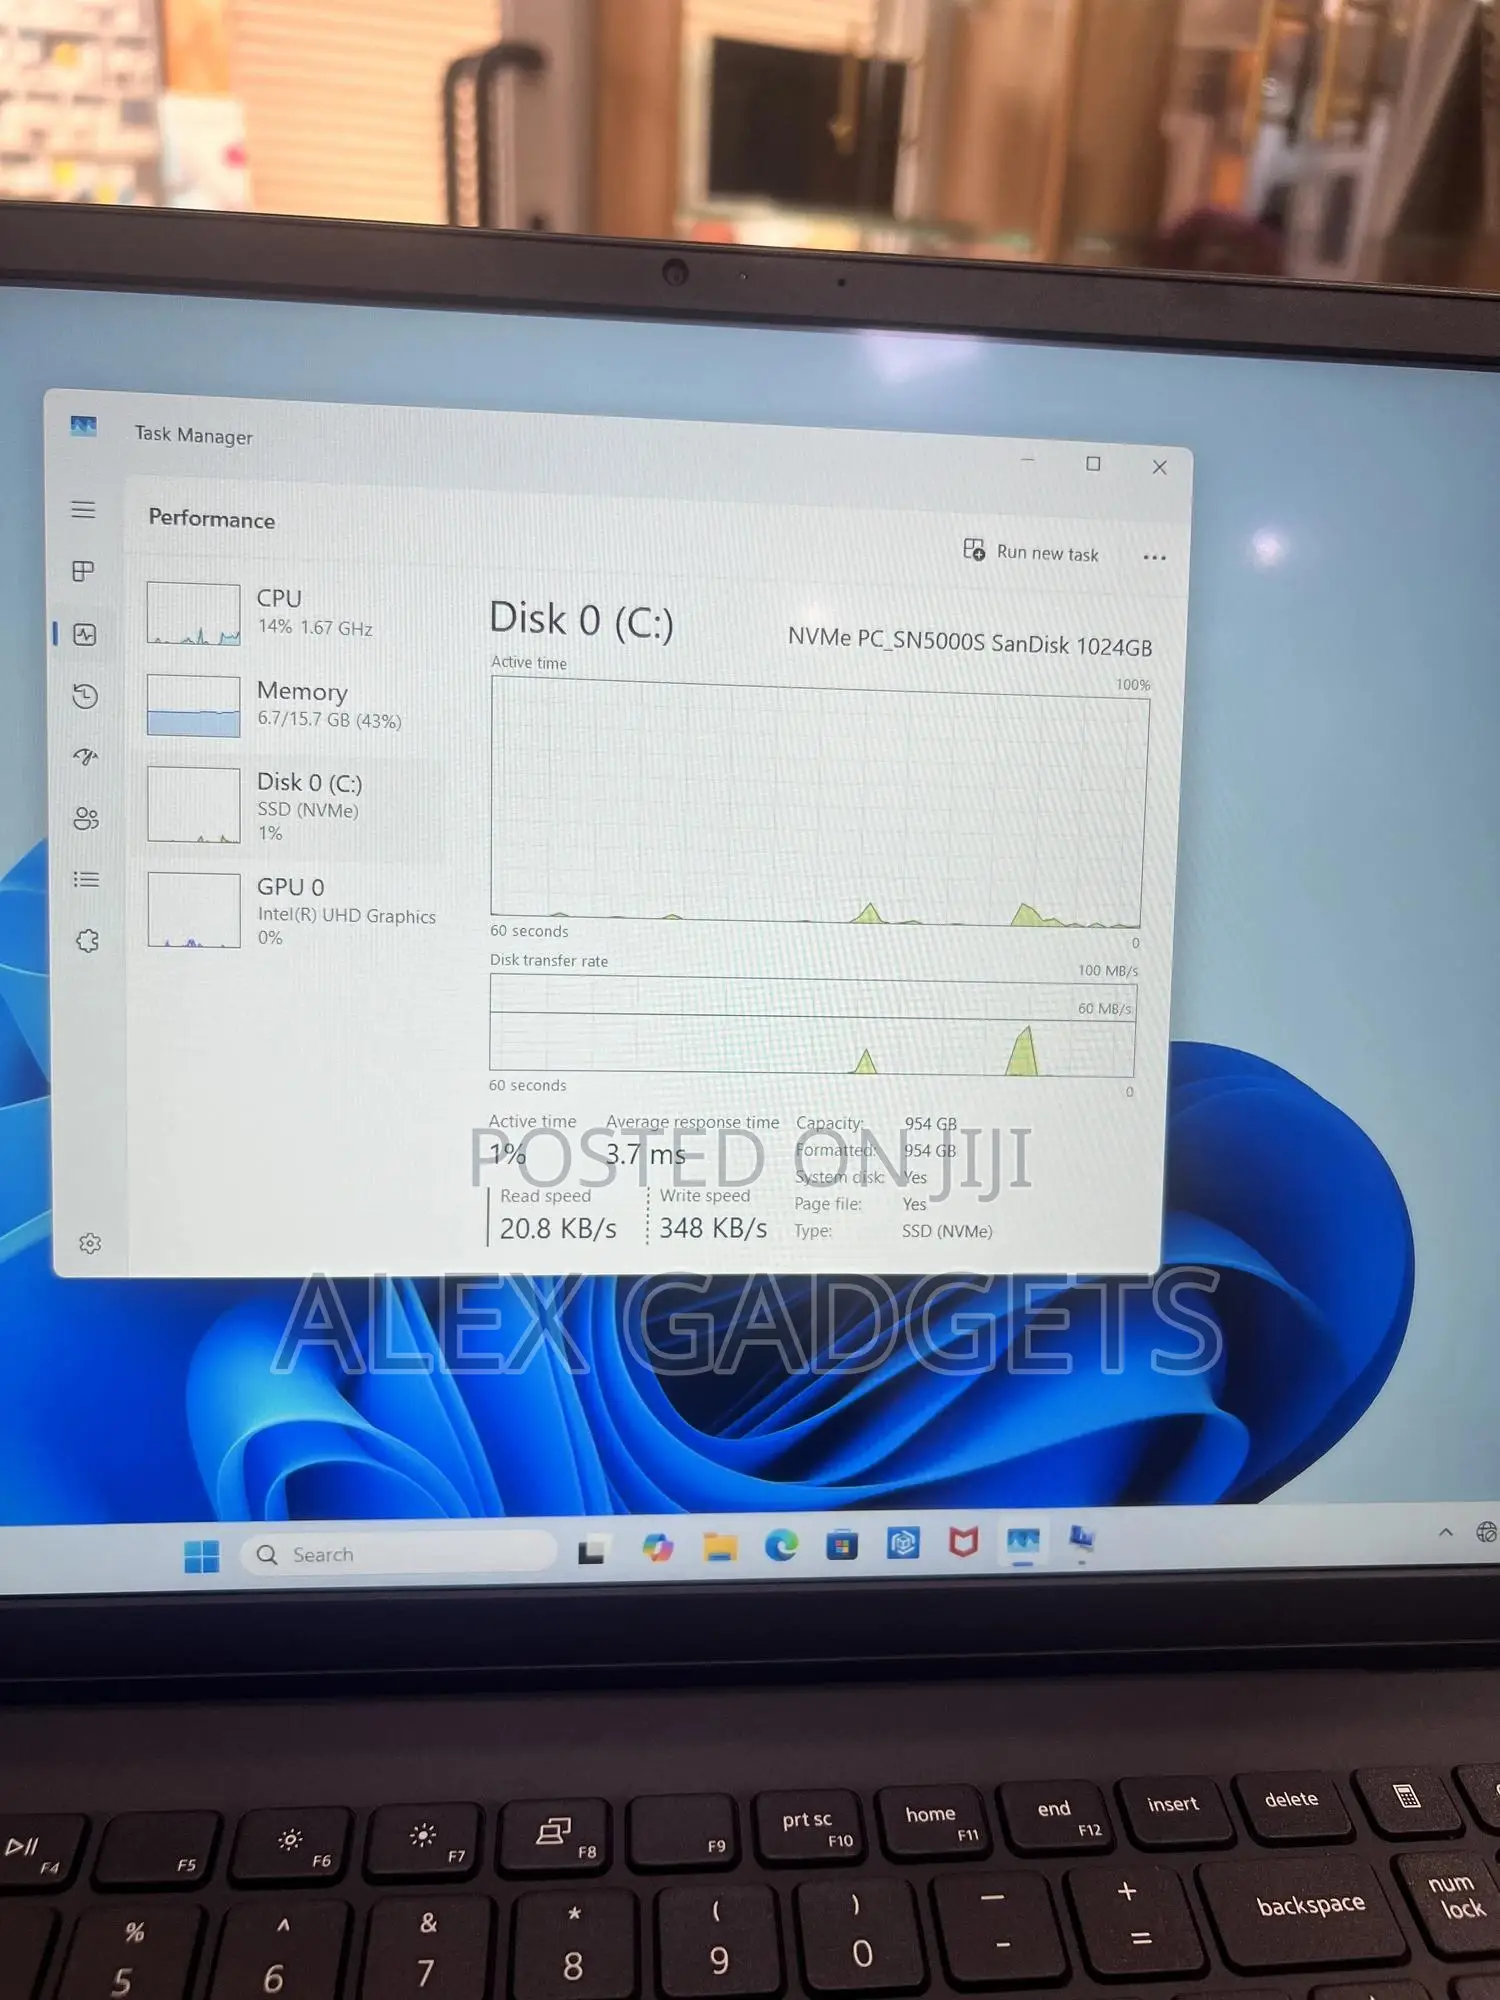Click the taskbar Search box
This screenshot has width=1500, height=2000.
tap(398, 1553)
